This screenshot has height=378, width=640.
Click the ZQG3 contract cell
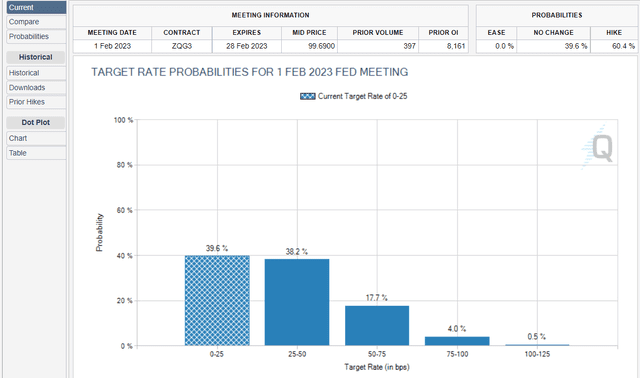click(182, 46)
